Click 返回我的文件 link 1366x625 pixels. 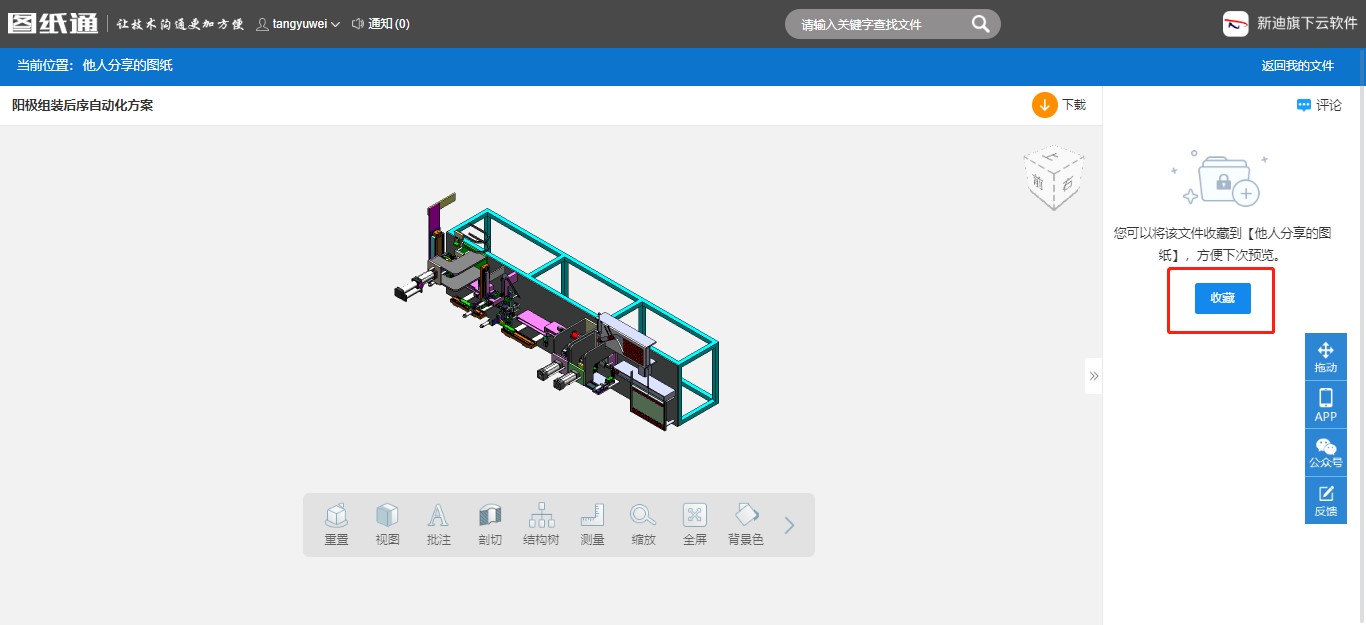coord(1297,66)
